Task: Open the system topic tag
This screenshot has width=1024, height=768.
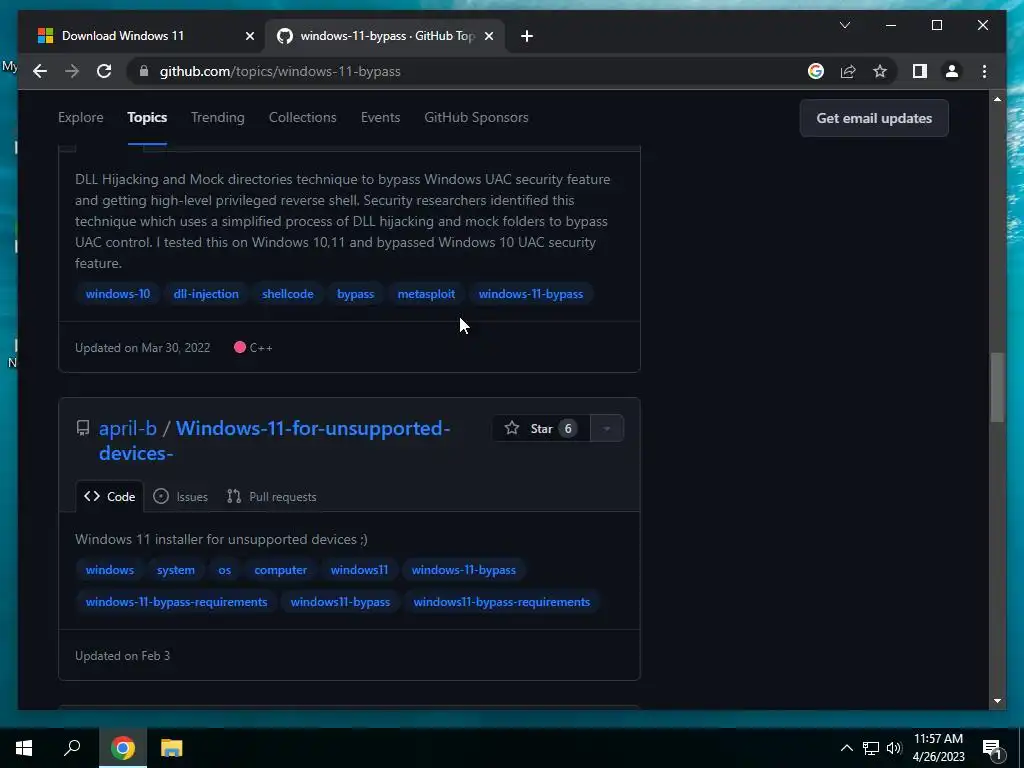Action: click(176, 569)
